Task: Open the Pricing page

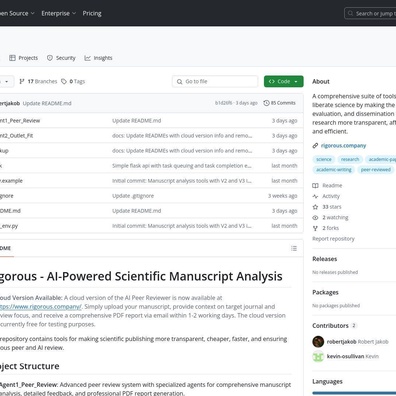Action: coord(92,13)
